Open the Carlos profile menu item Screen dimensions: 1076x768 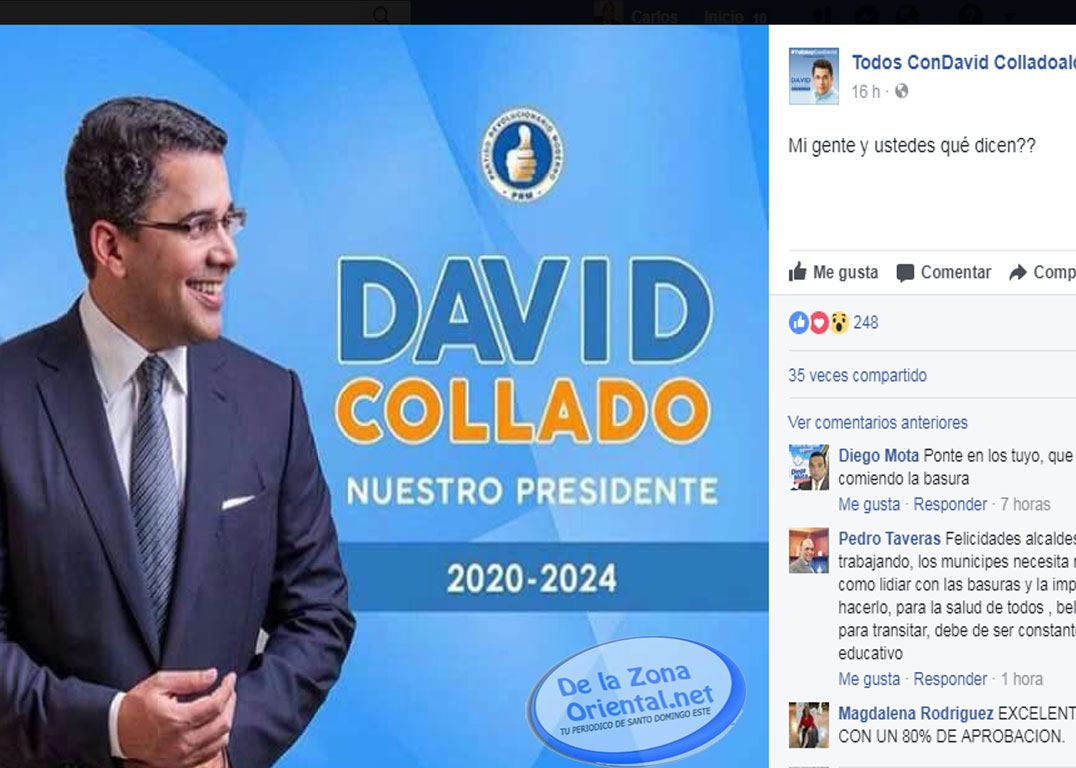[654, 16]
